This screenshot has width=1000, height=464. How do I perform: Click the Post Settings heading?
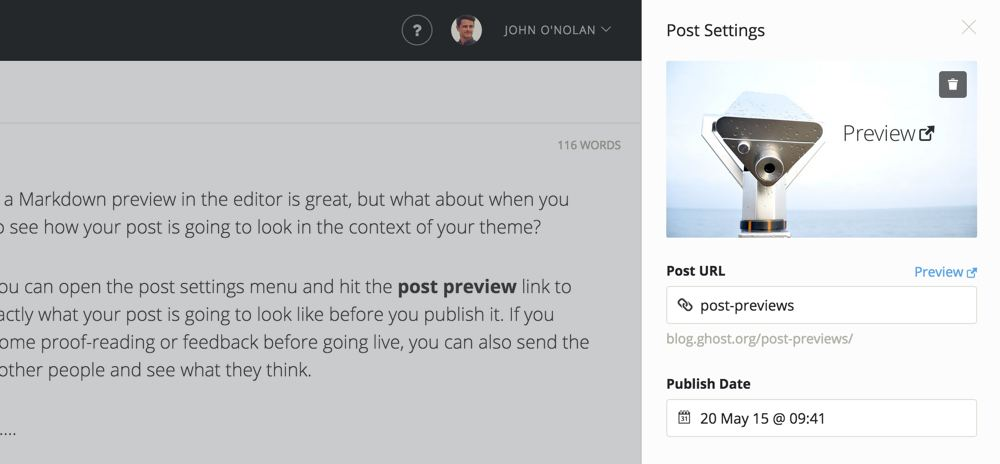716,31
